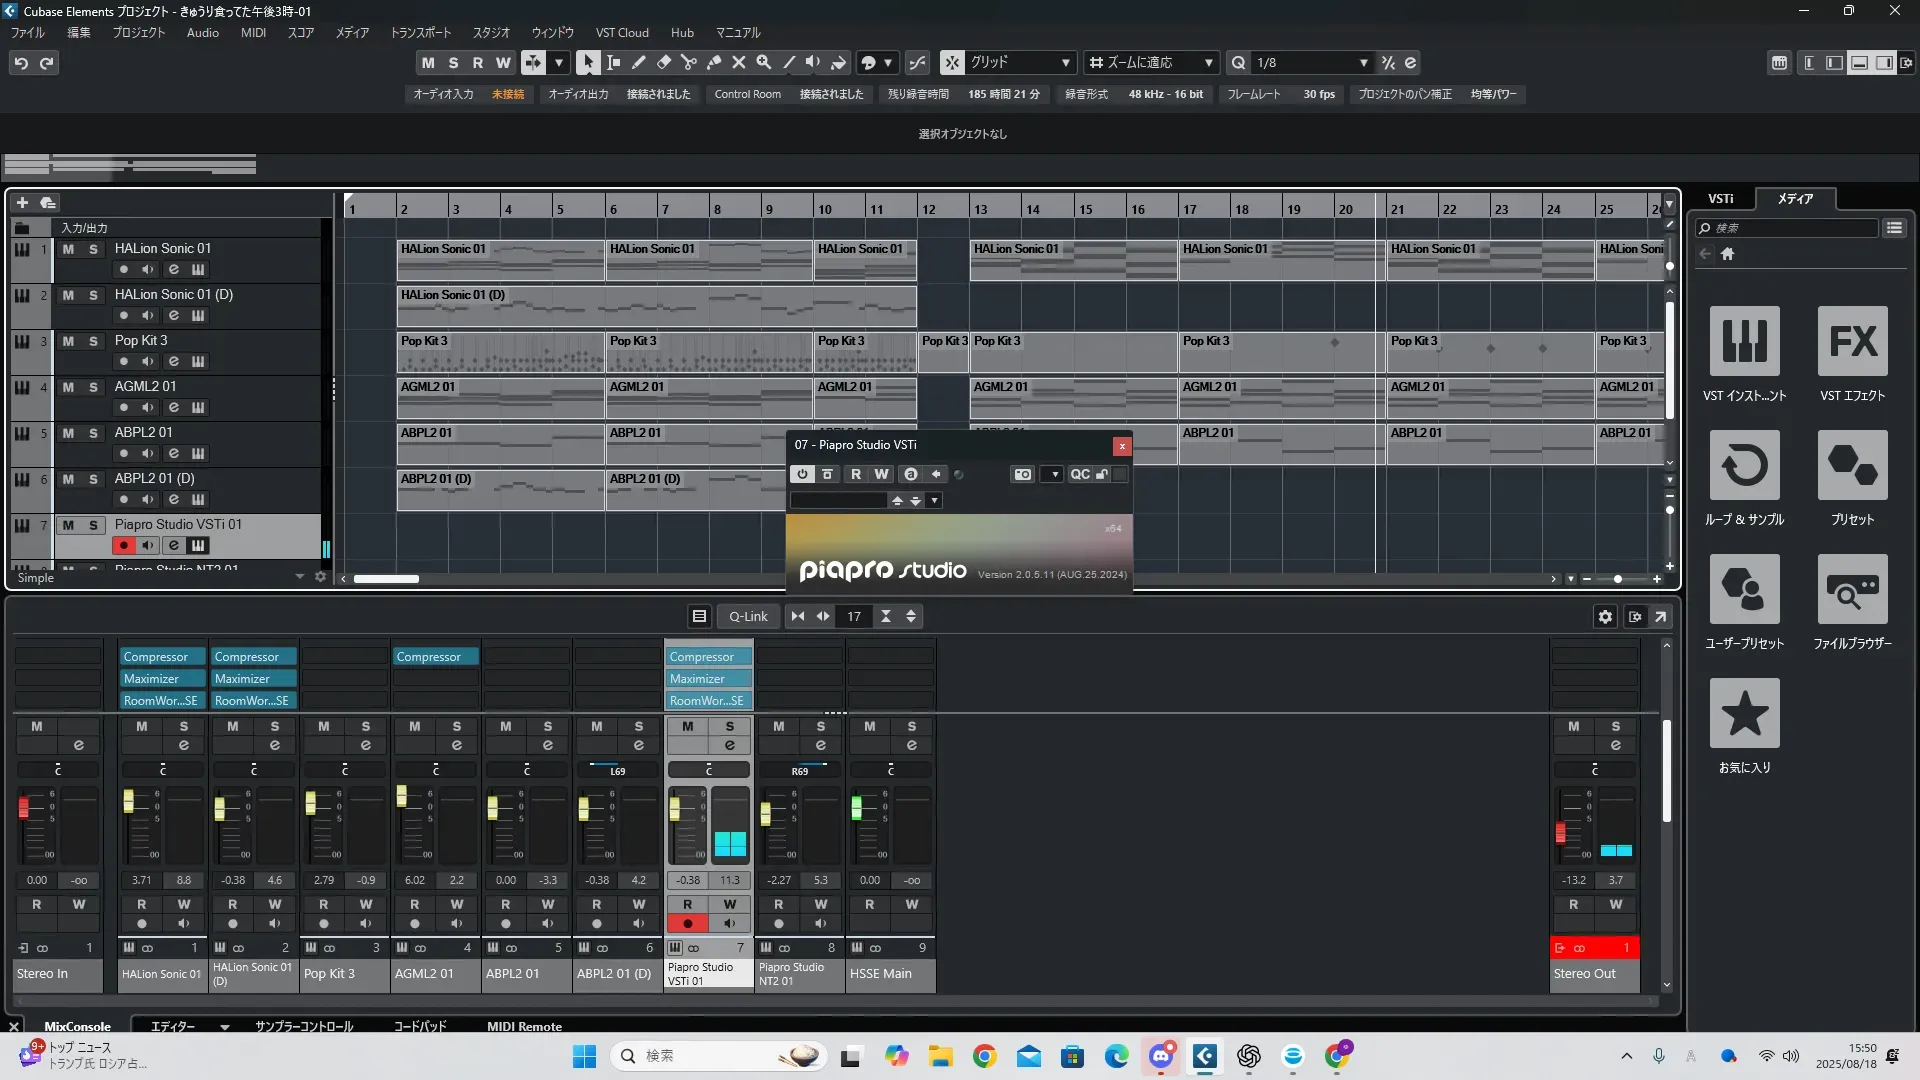Mute the Pop Kit 3 track
This screenshot has height=1080, width=1920.
point(68,341)
